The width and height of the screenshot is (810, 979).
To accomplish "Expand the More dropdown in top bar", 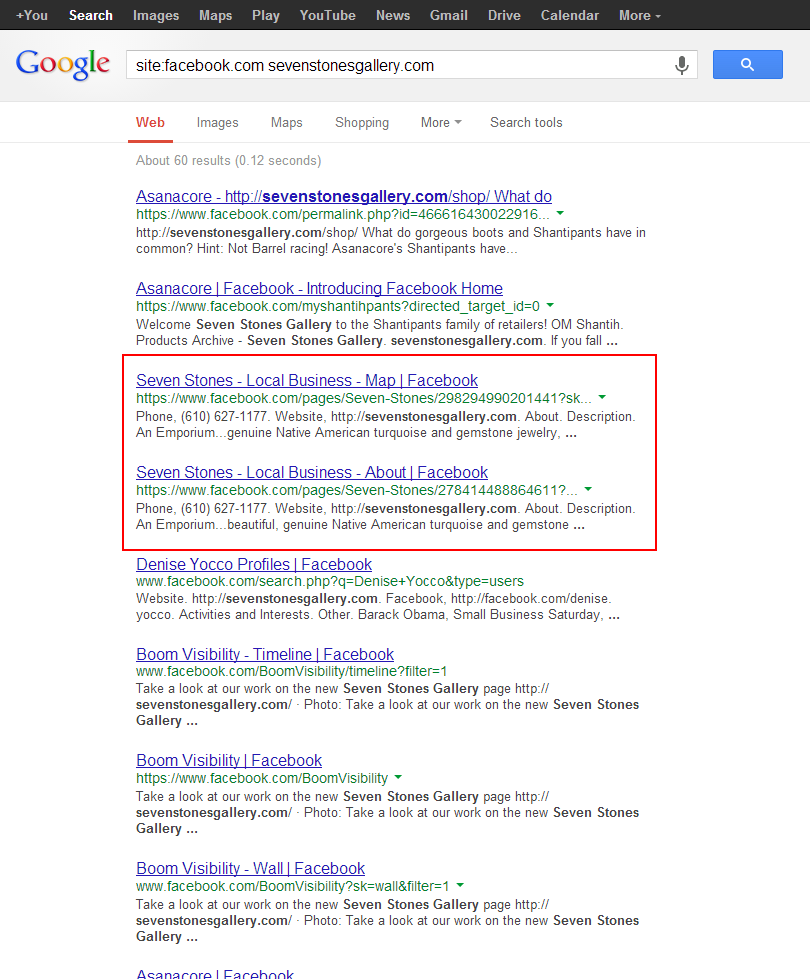I will [640, 15].
